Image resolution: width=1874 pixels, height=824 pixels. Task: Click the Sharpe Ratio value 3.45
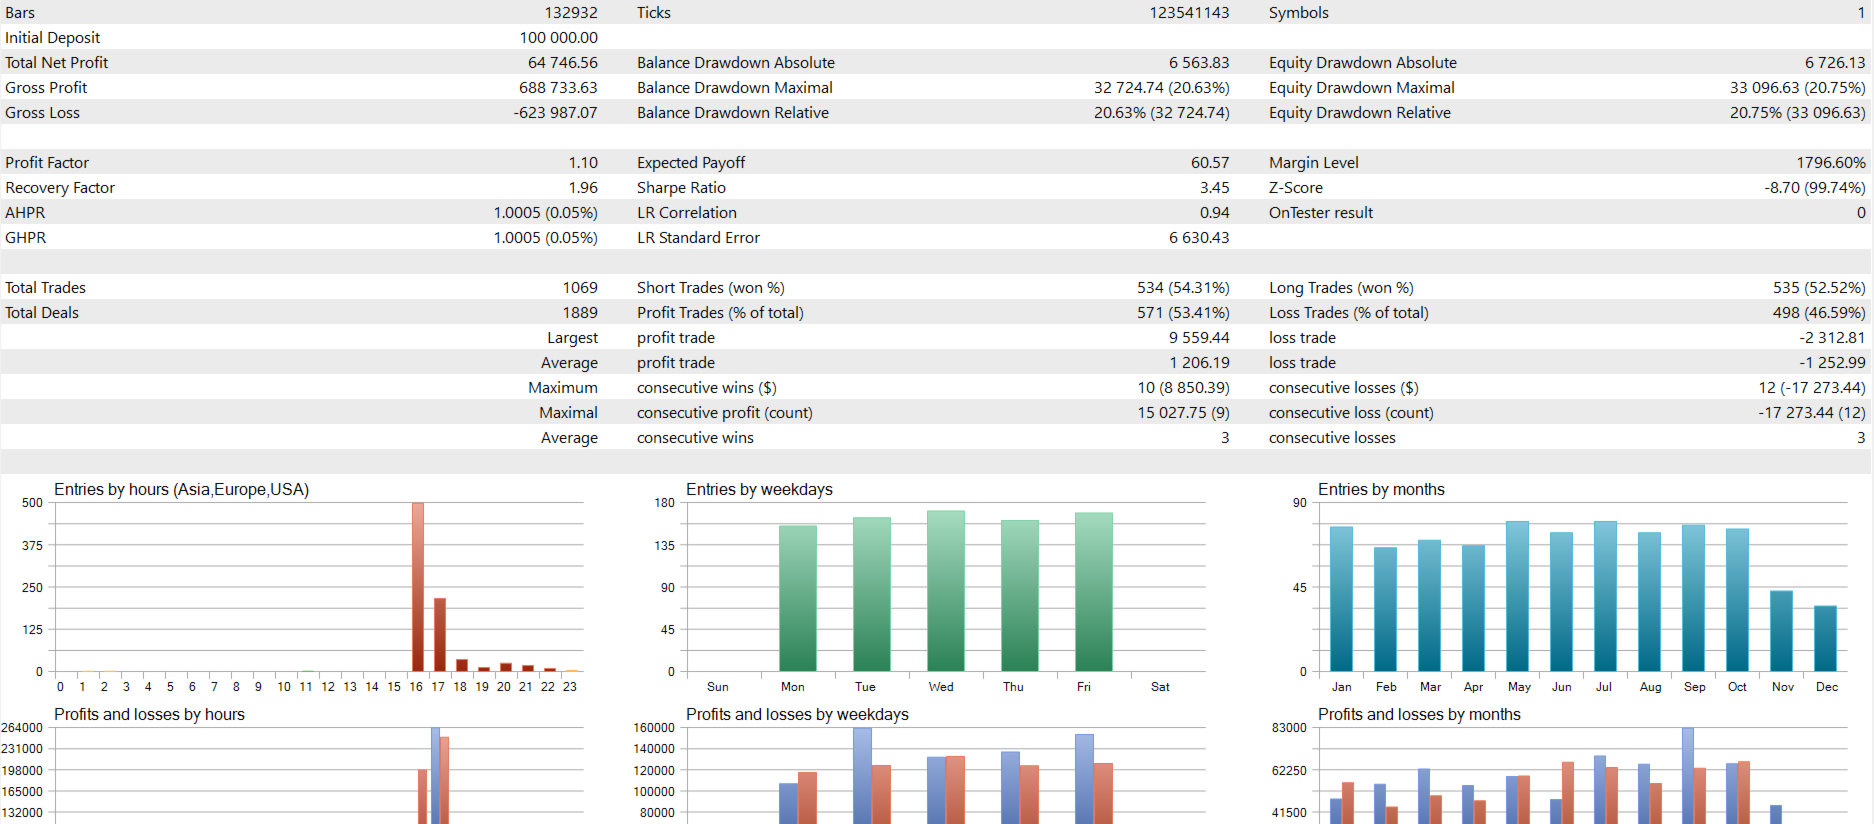click(1215, 187)
